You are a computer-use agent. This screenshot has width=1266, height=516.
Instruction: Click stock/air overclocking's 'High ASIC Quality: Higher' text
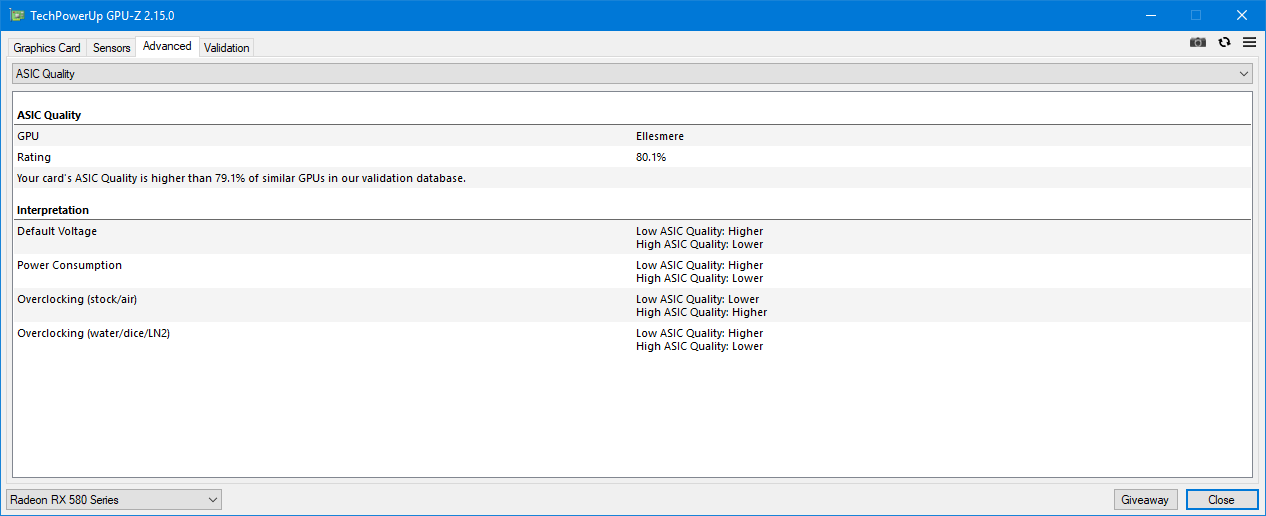[x=701, y=312]
